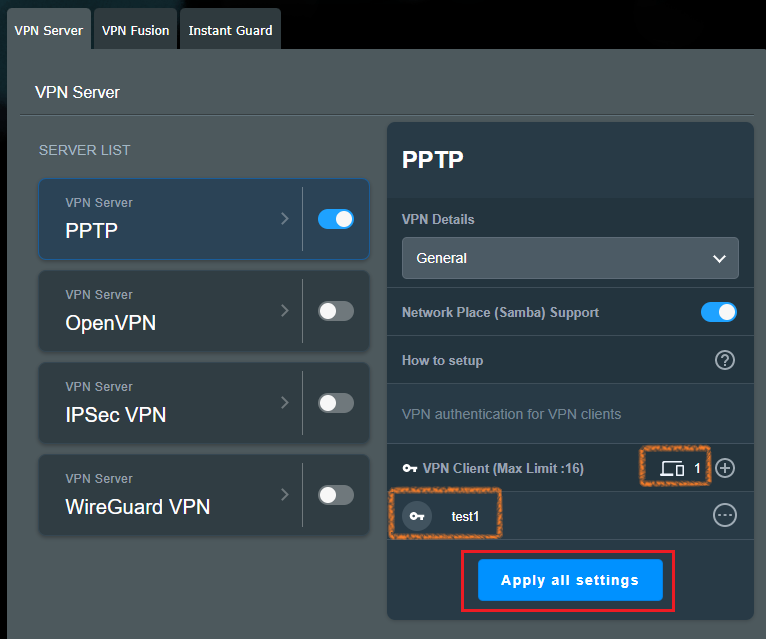Click the PPTP panel heading
The width and height of the screenshot is (766, 639).
tap(432, 160)
